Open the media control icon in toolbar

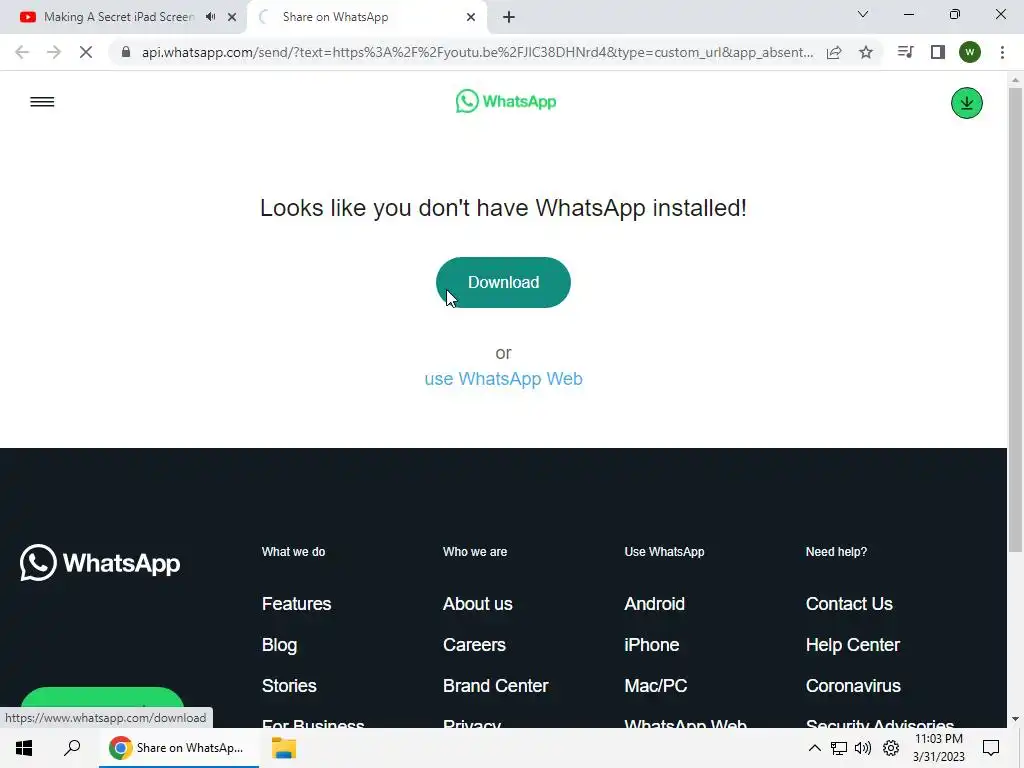click(x=905, y=52)
